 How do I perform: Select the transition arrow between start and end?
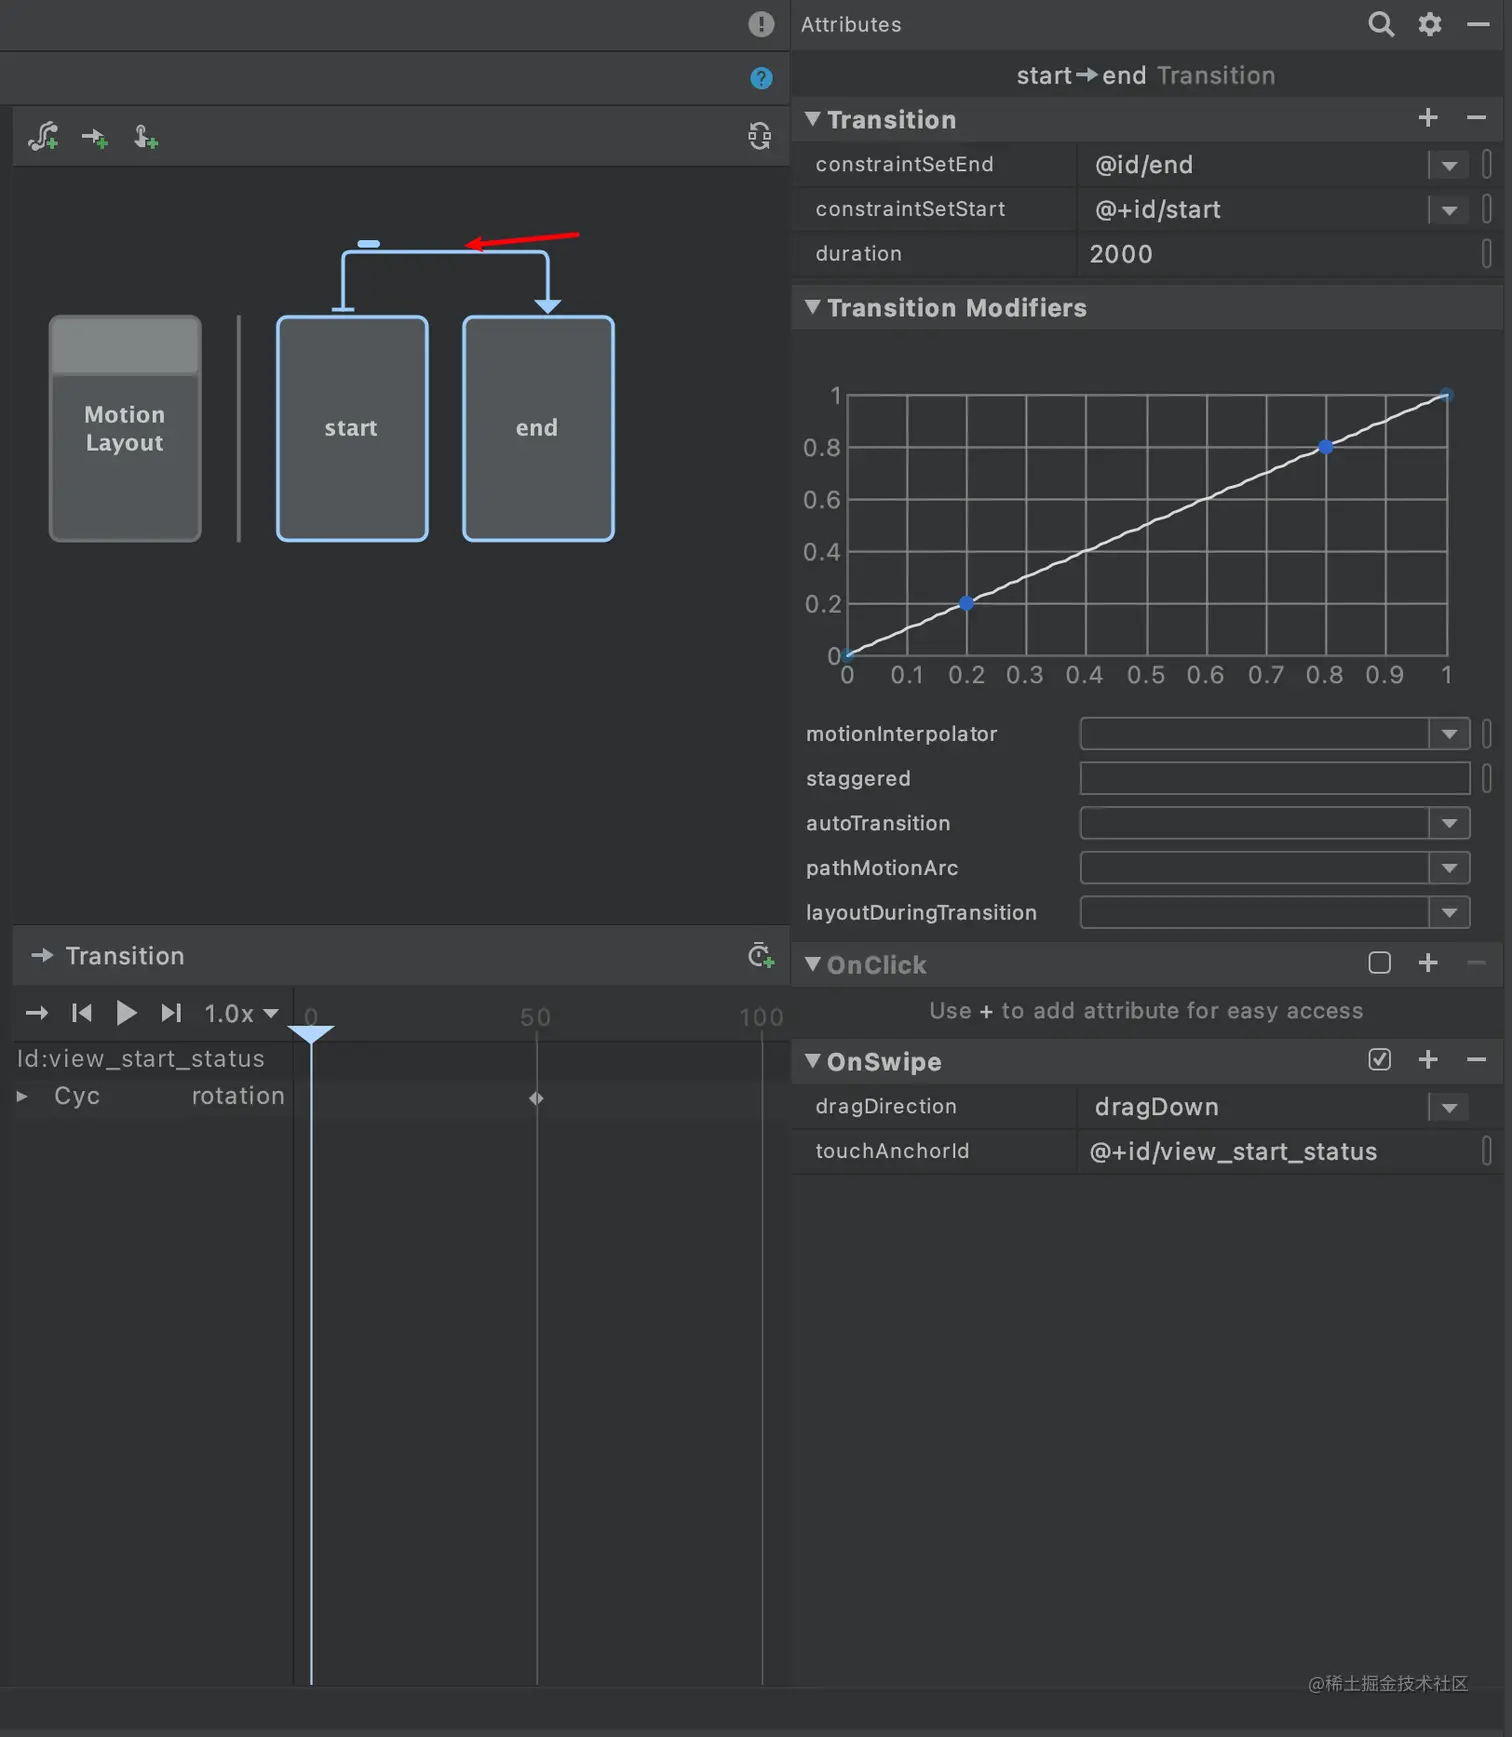pos(445,252)
